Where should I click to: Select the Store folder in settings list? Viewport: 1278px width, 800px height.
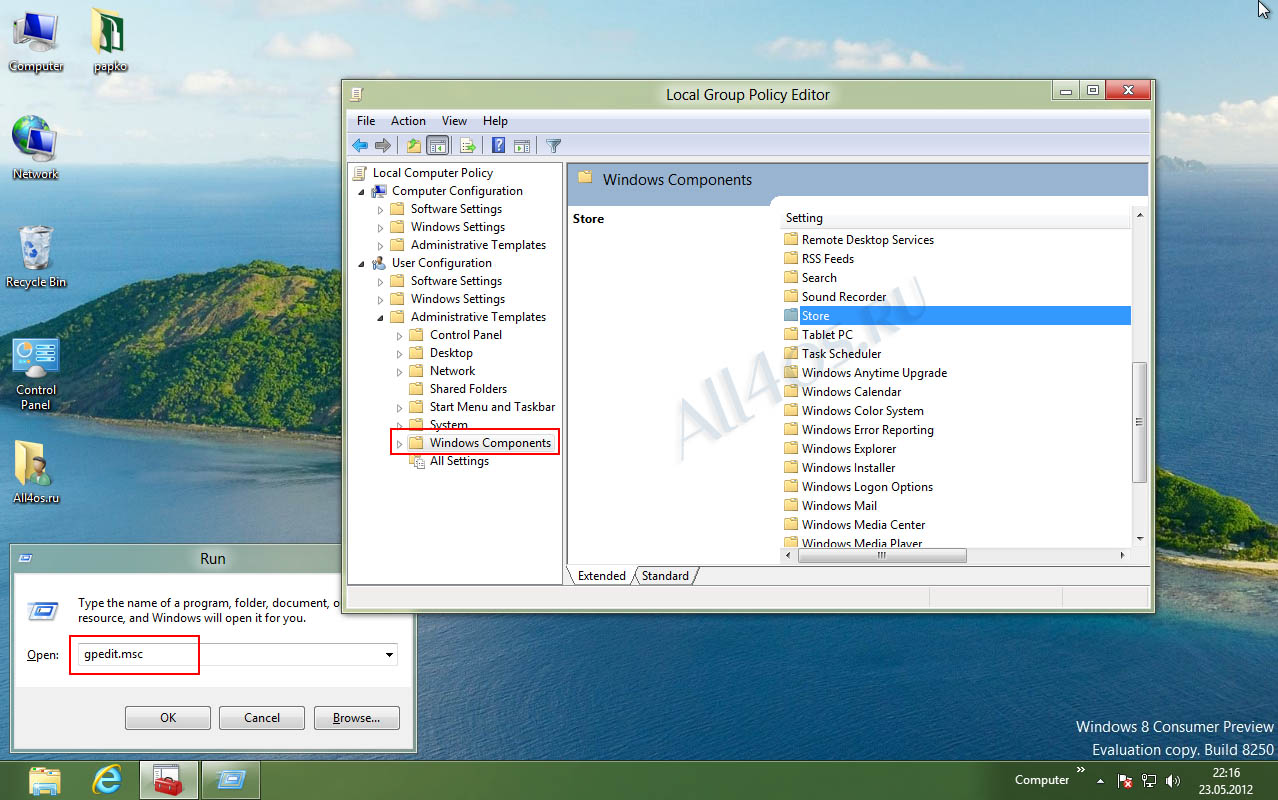pyautogui.click(x=957, y=316)
